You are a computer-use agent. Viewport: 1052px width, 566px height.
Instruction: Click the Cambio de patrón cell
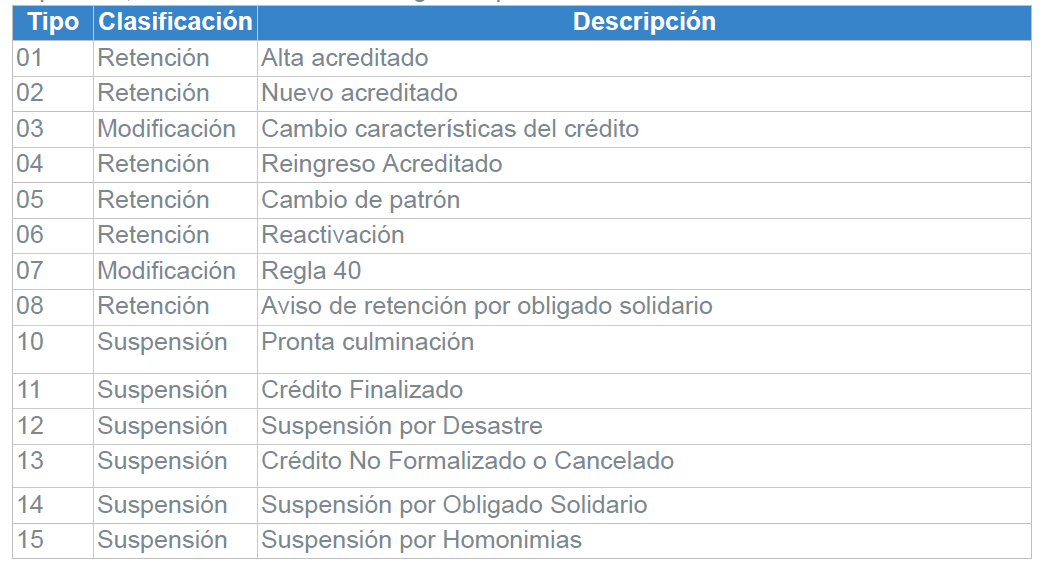click(644, 201)
